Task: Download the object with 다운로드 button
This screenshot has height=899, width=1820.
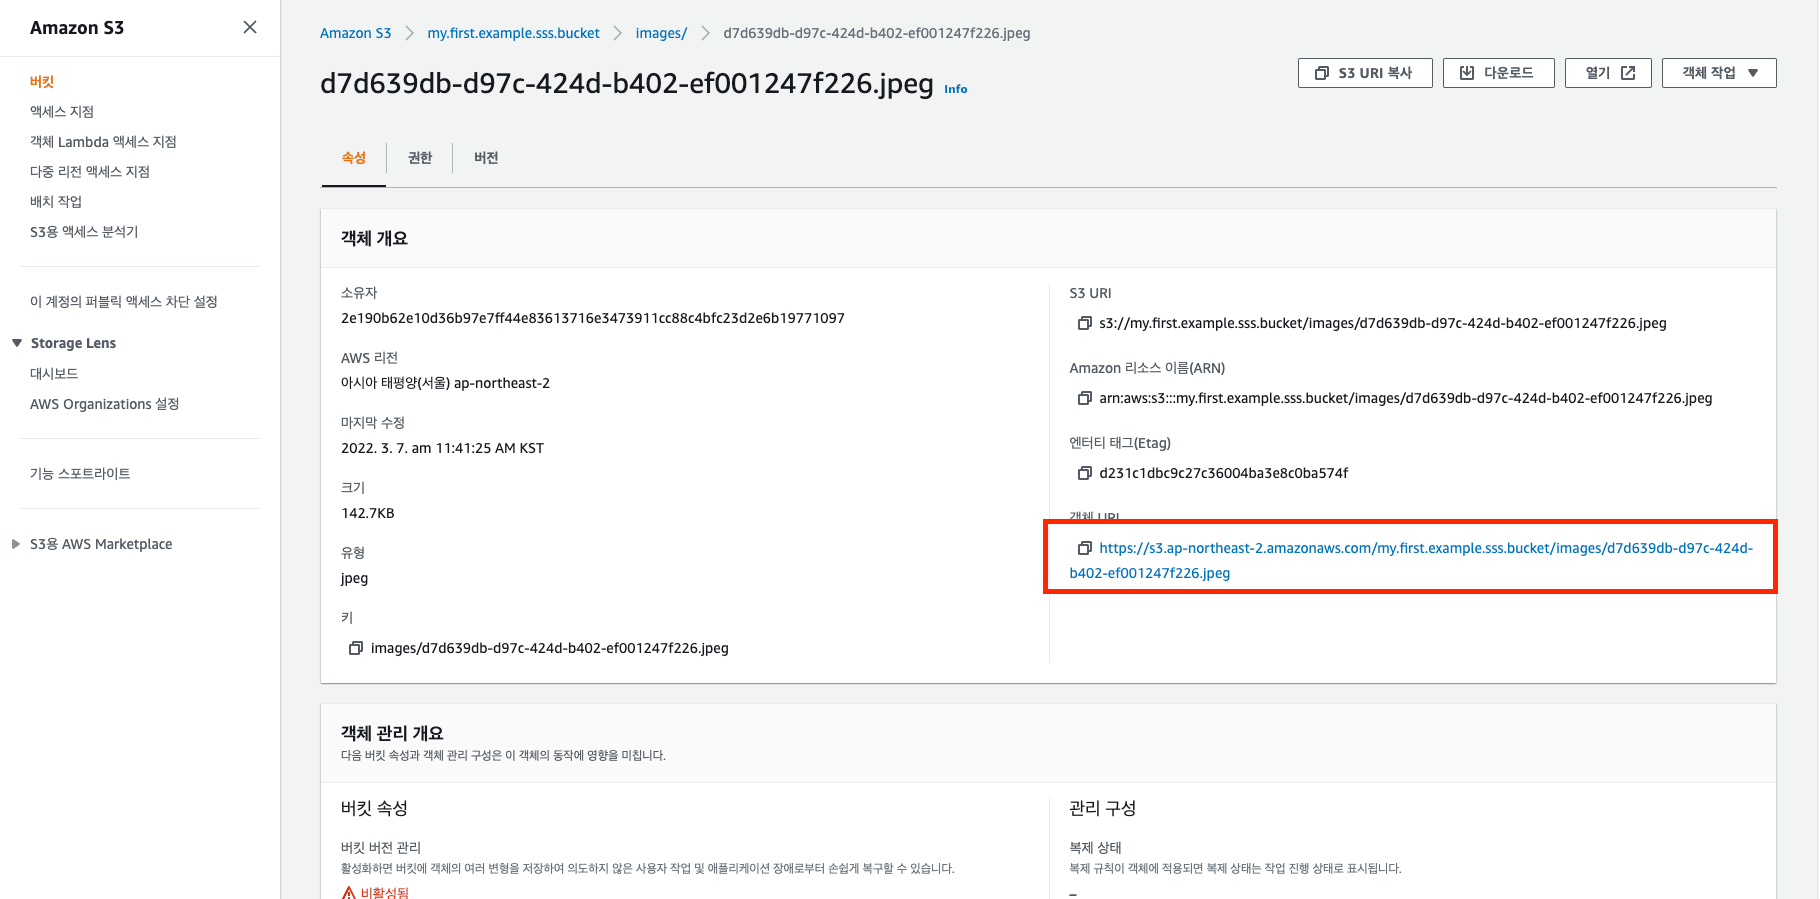Action: pyautogui.click(x=1498, y=73)
